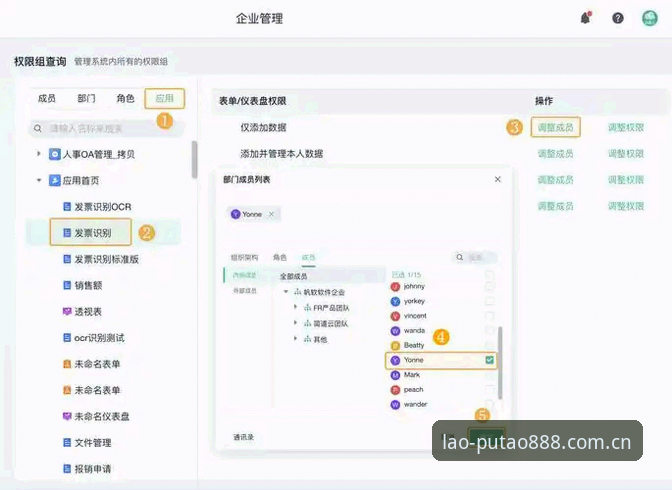The width and height of the screenshot is (672, 490).
Task: Click the 应用首页 app icon
Action: tap(54, 180)
